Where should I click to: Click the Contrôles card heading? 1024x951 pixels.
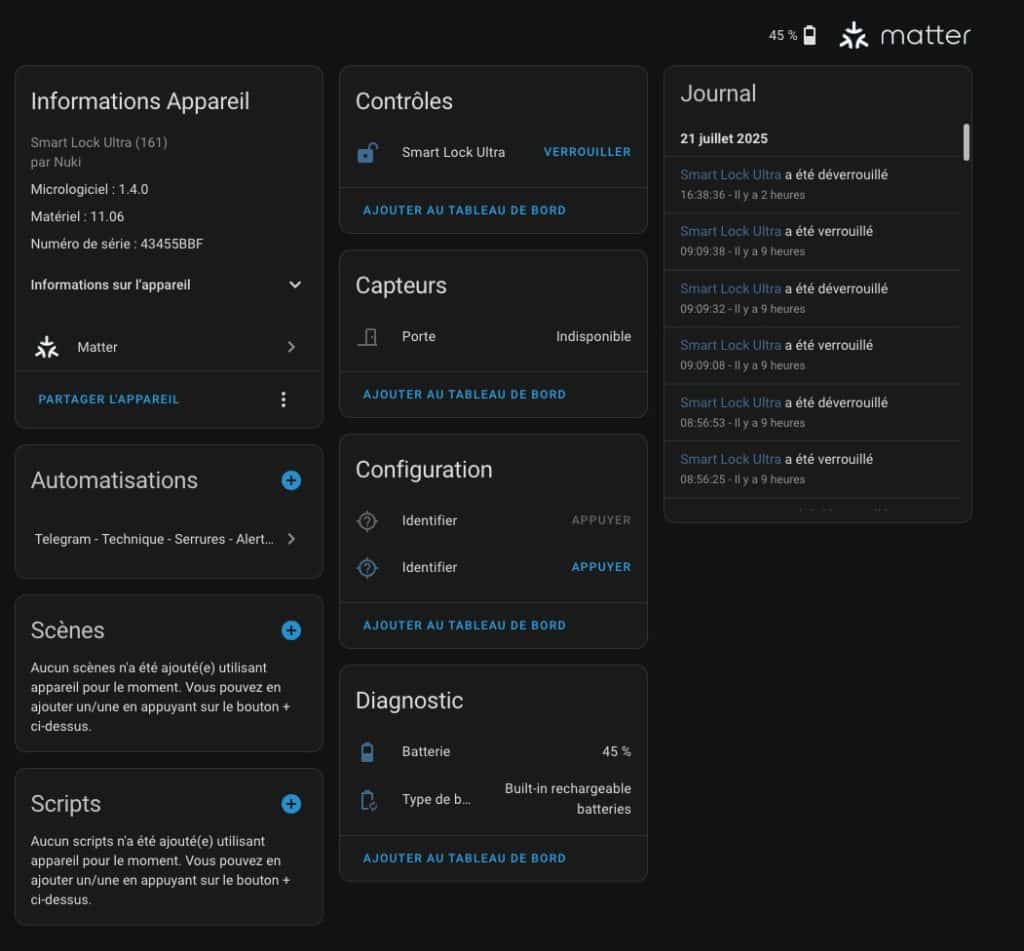coord(404,101)
